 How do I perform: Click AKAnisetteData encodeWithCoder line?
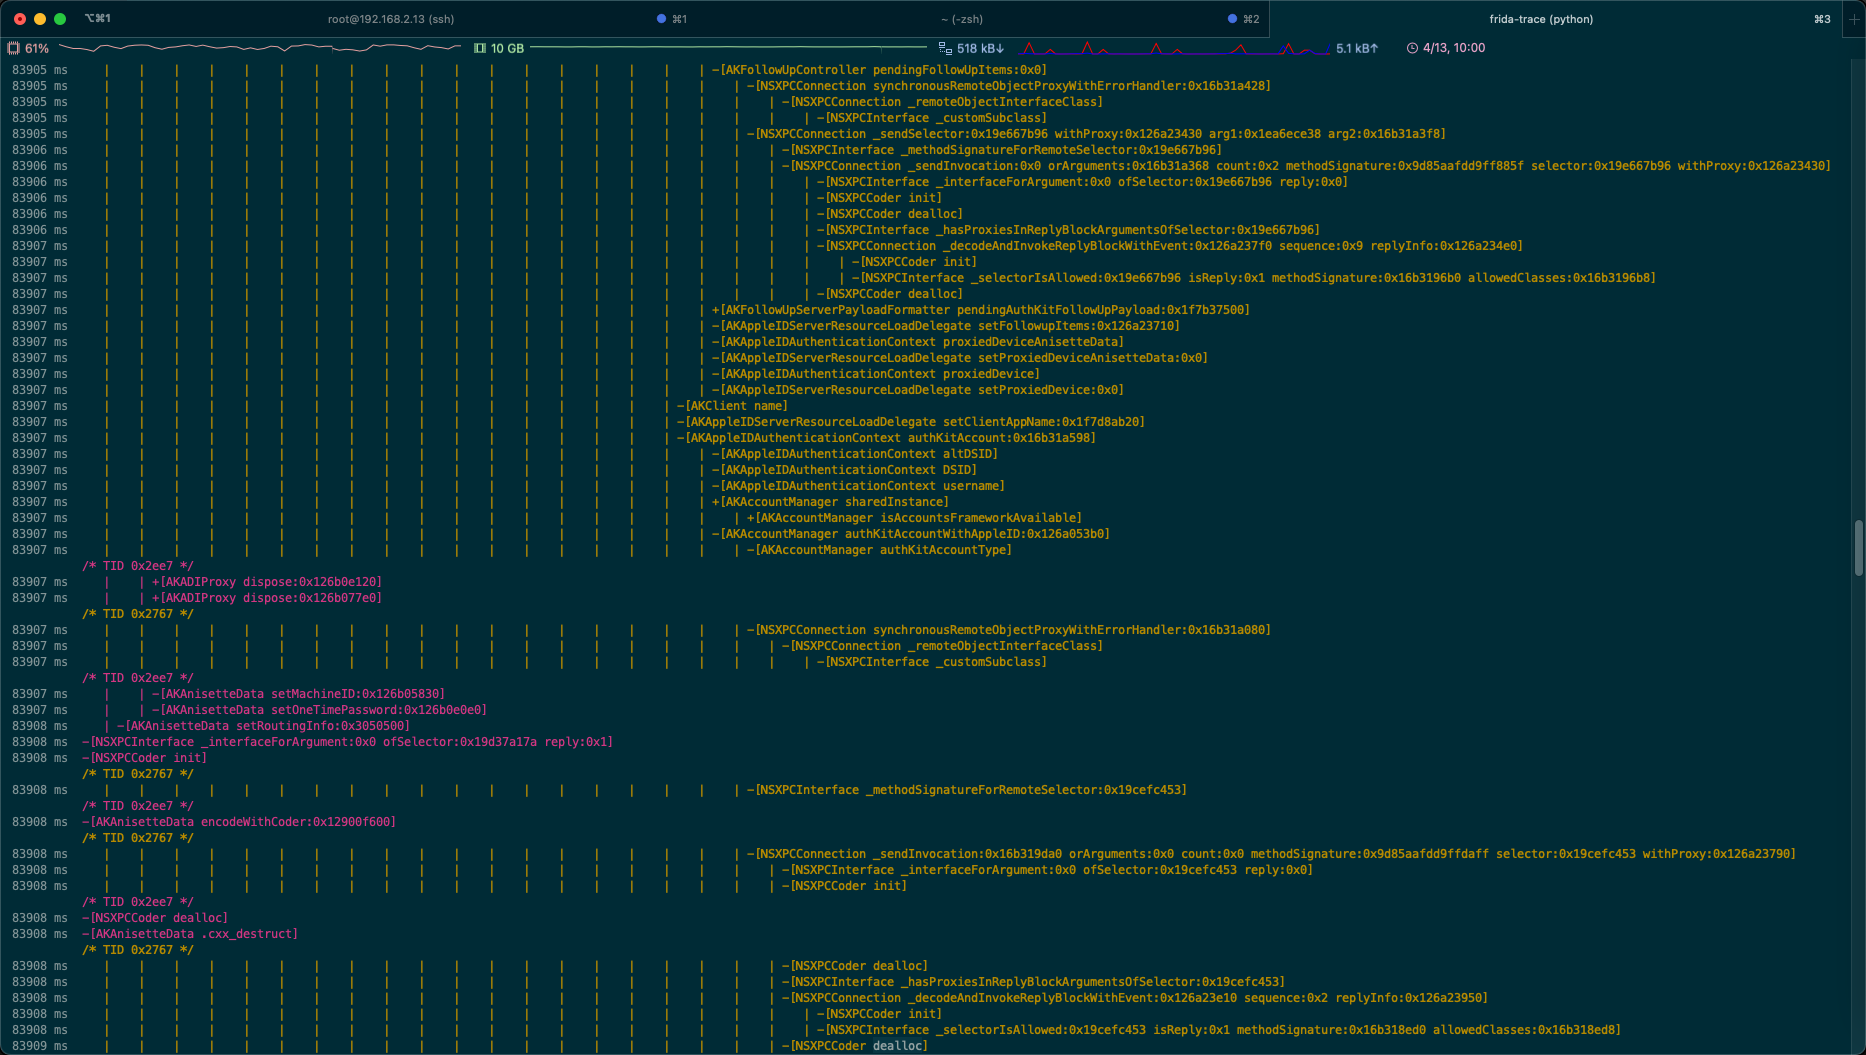(x=239, y=822)
